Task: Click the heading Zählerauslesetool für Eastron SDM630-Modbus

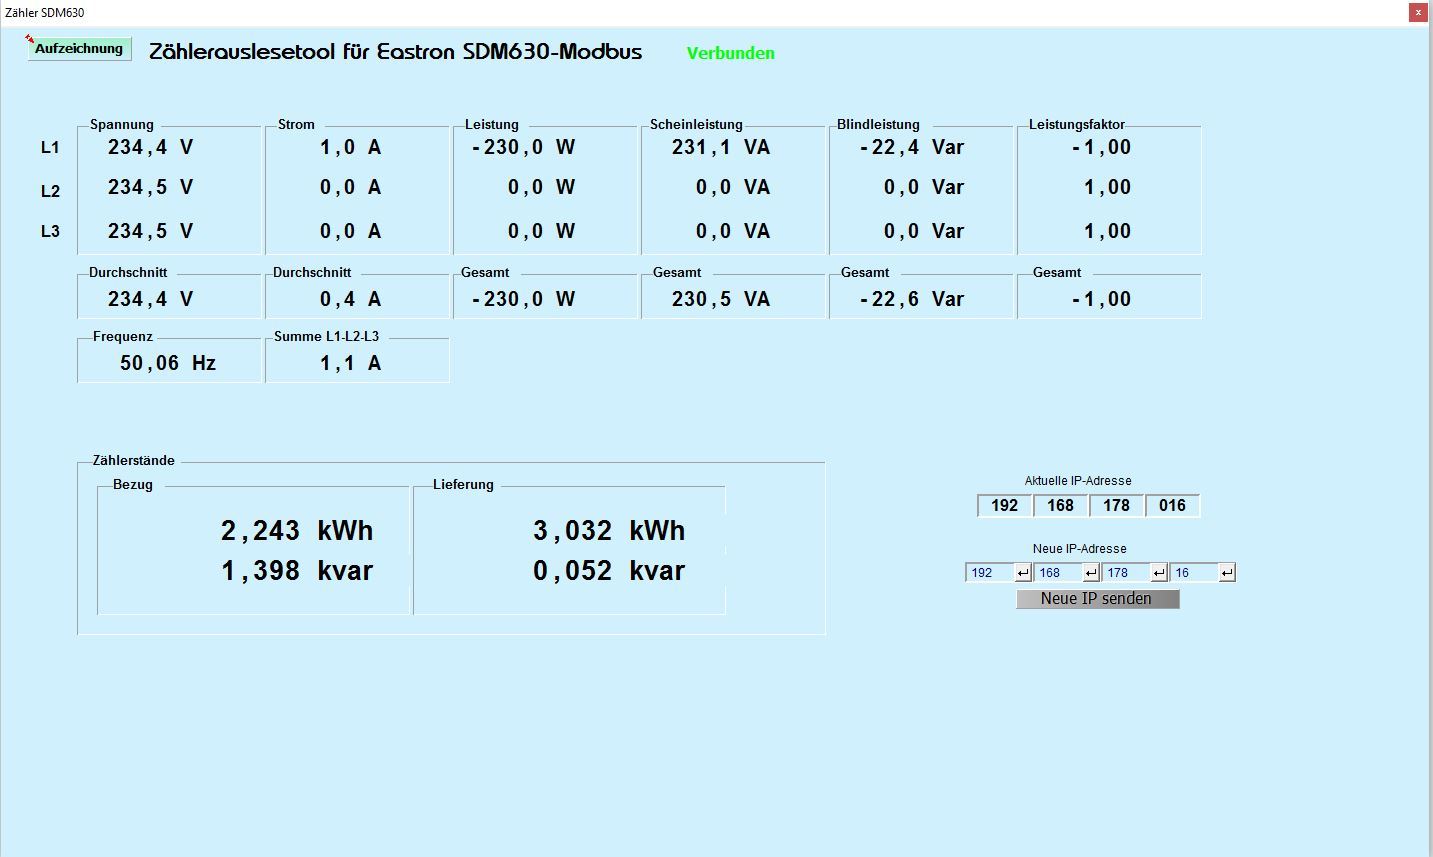Action: click(396, 52)
